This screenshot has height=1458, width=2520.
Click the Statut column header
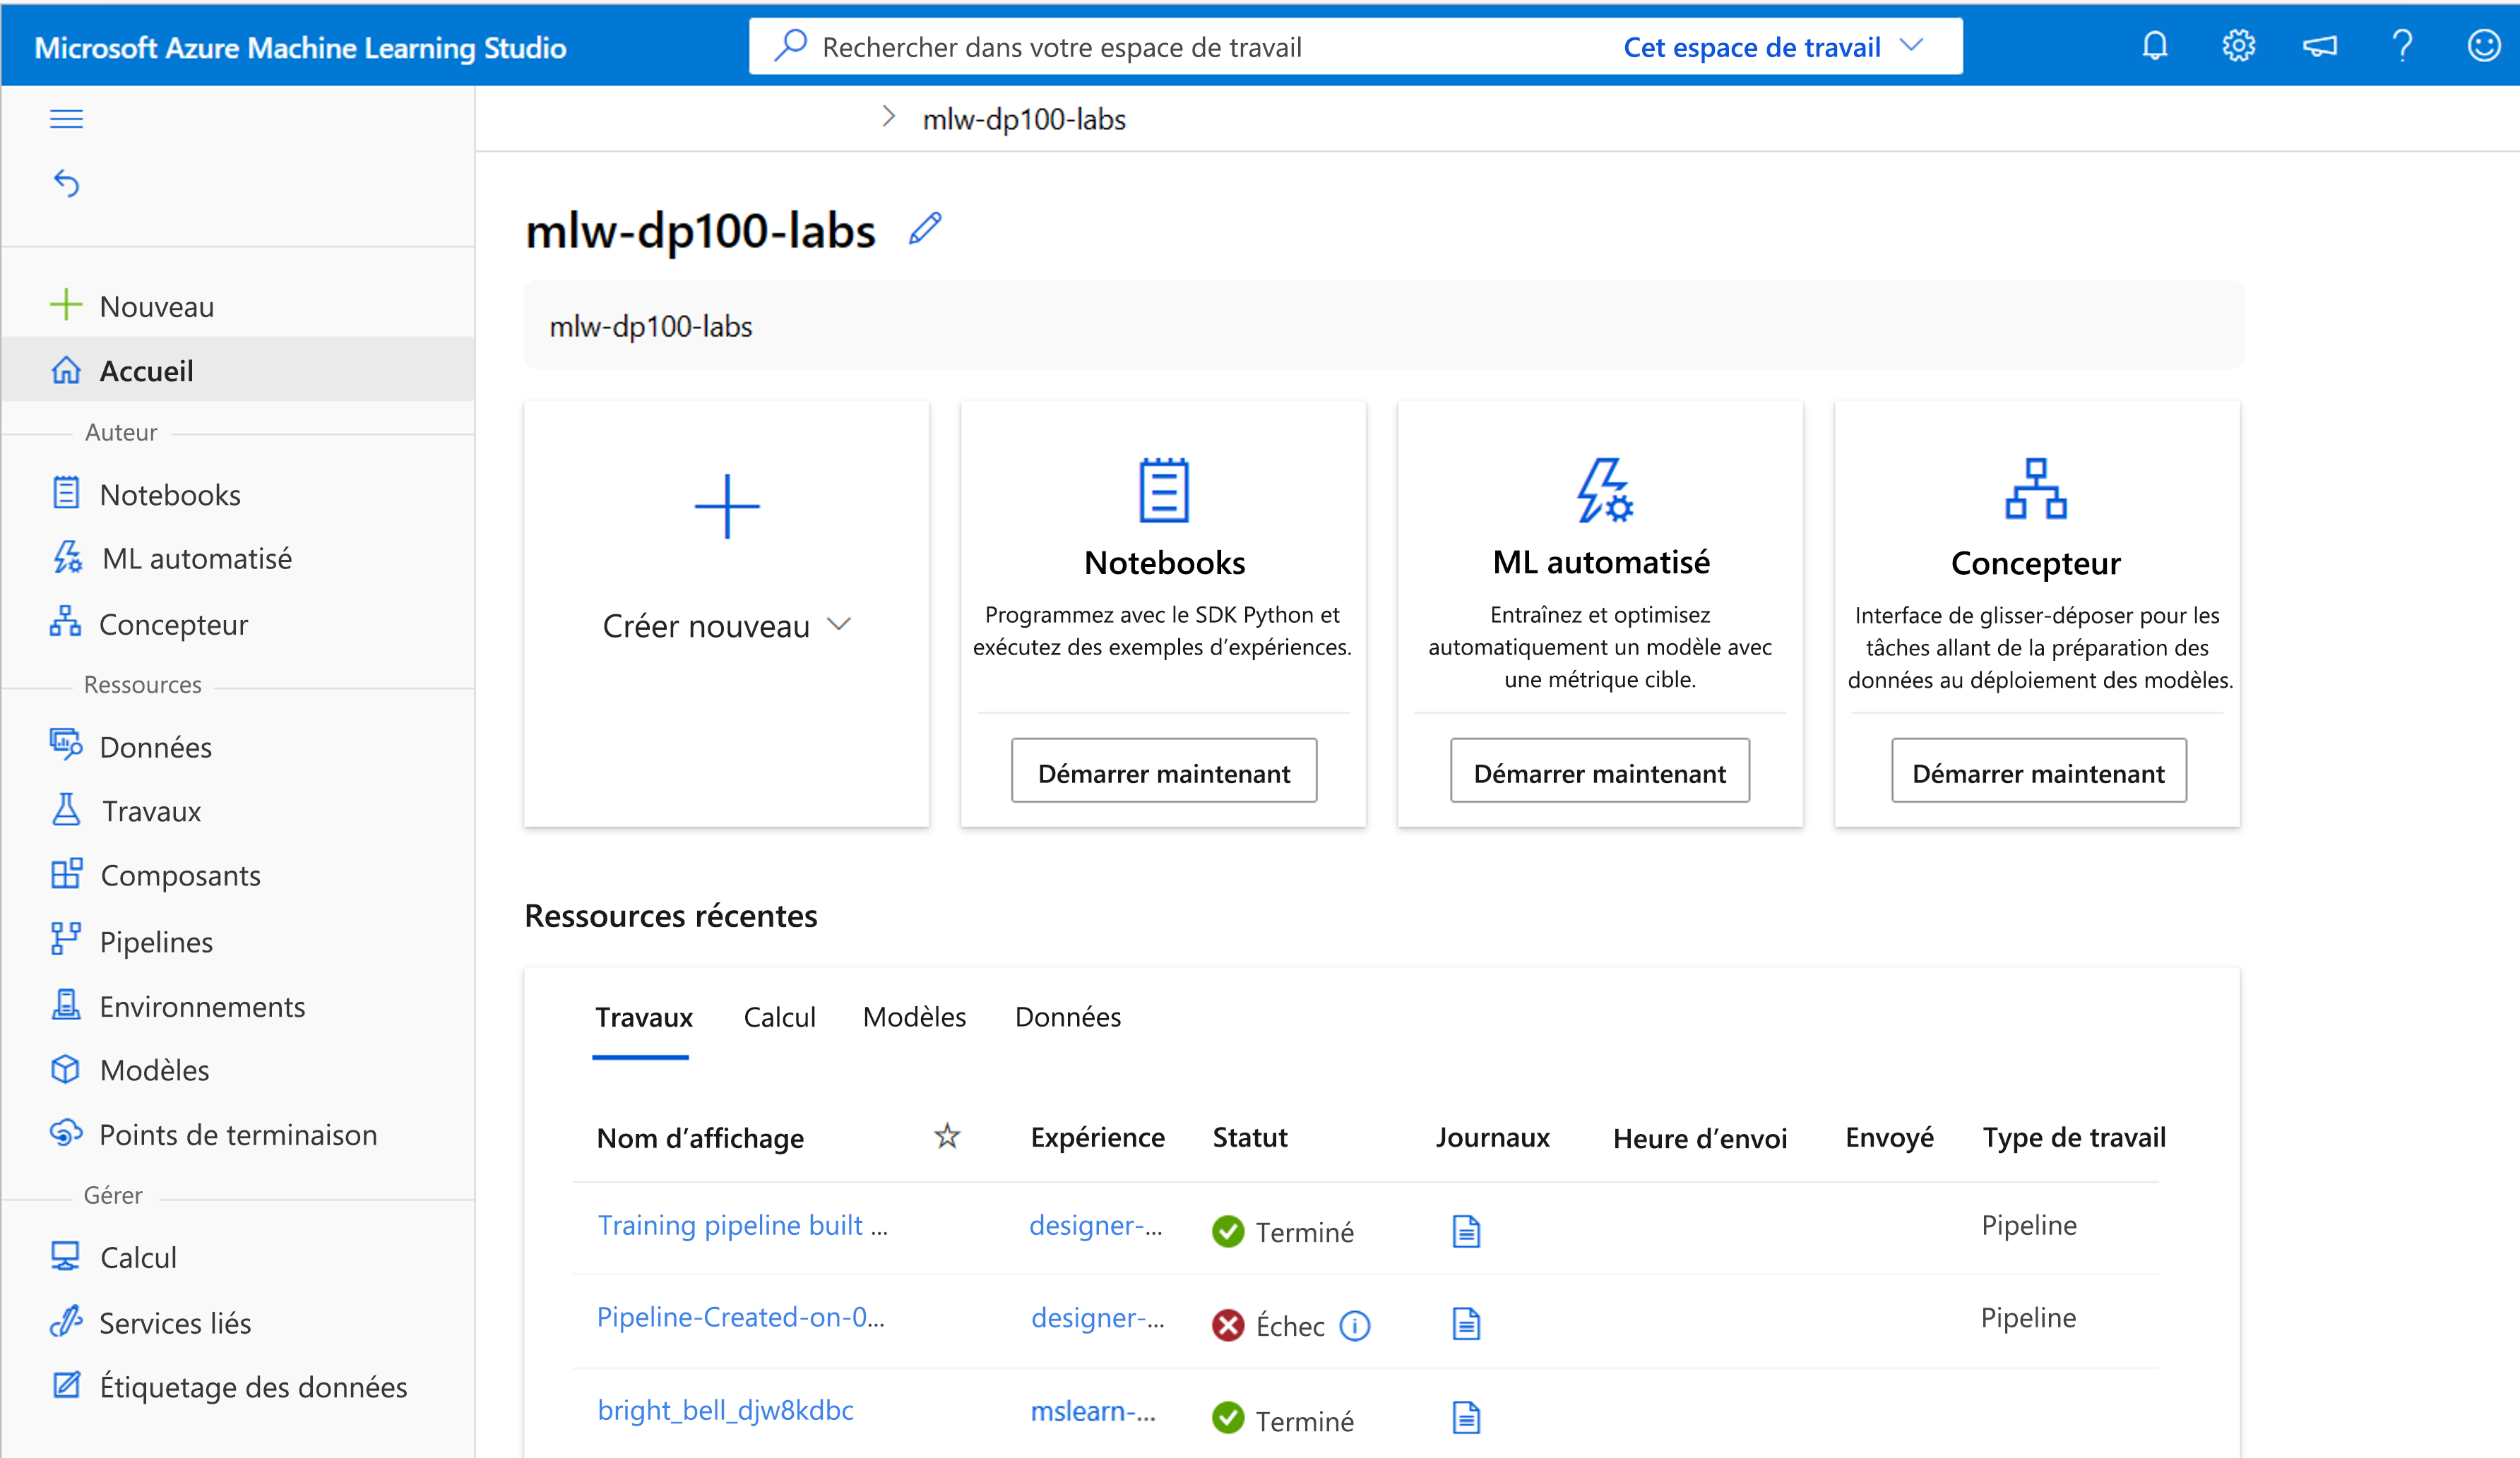coord(1250,1137)
